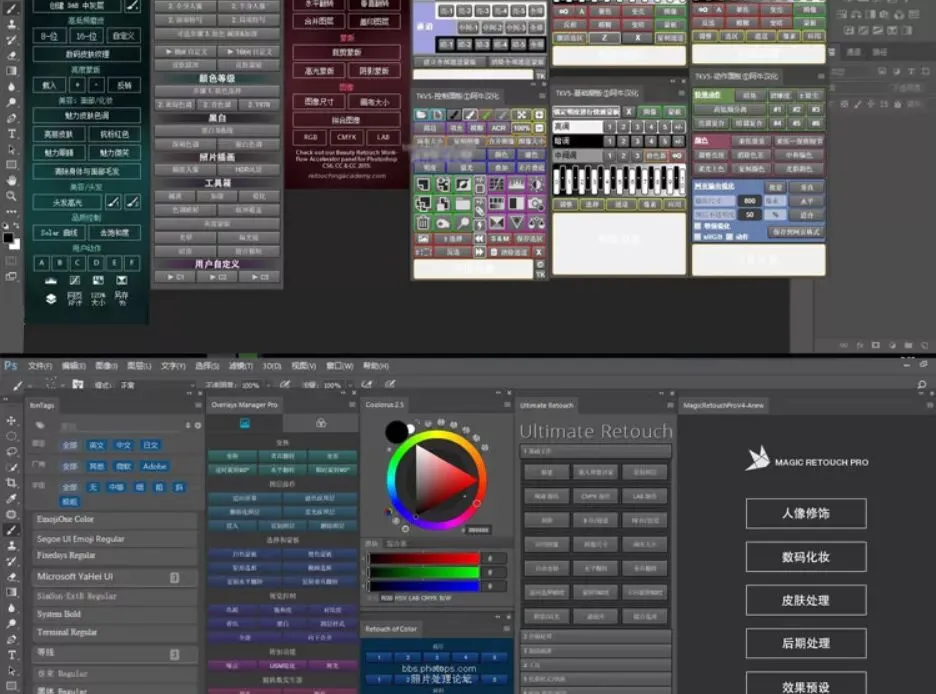Switch to the lock icon tab in Overlays Manager Pro
This screenshot has width=936, height=694.
coord(321,423)
